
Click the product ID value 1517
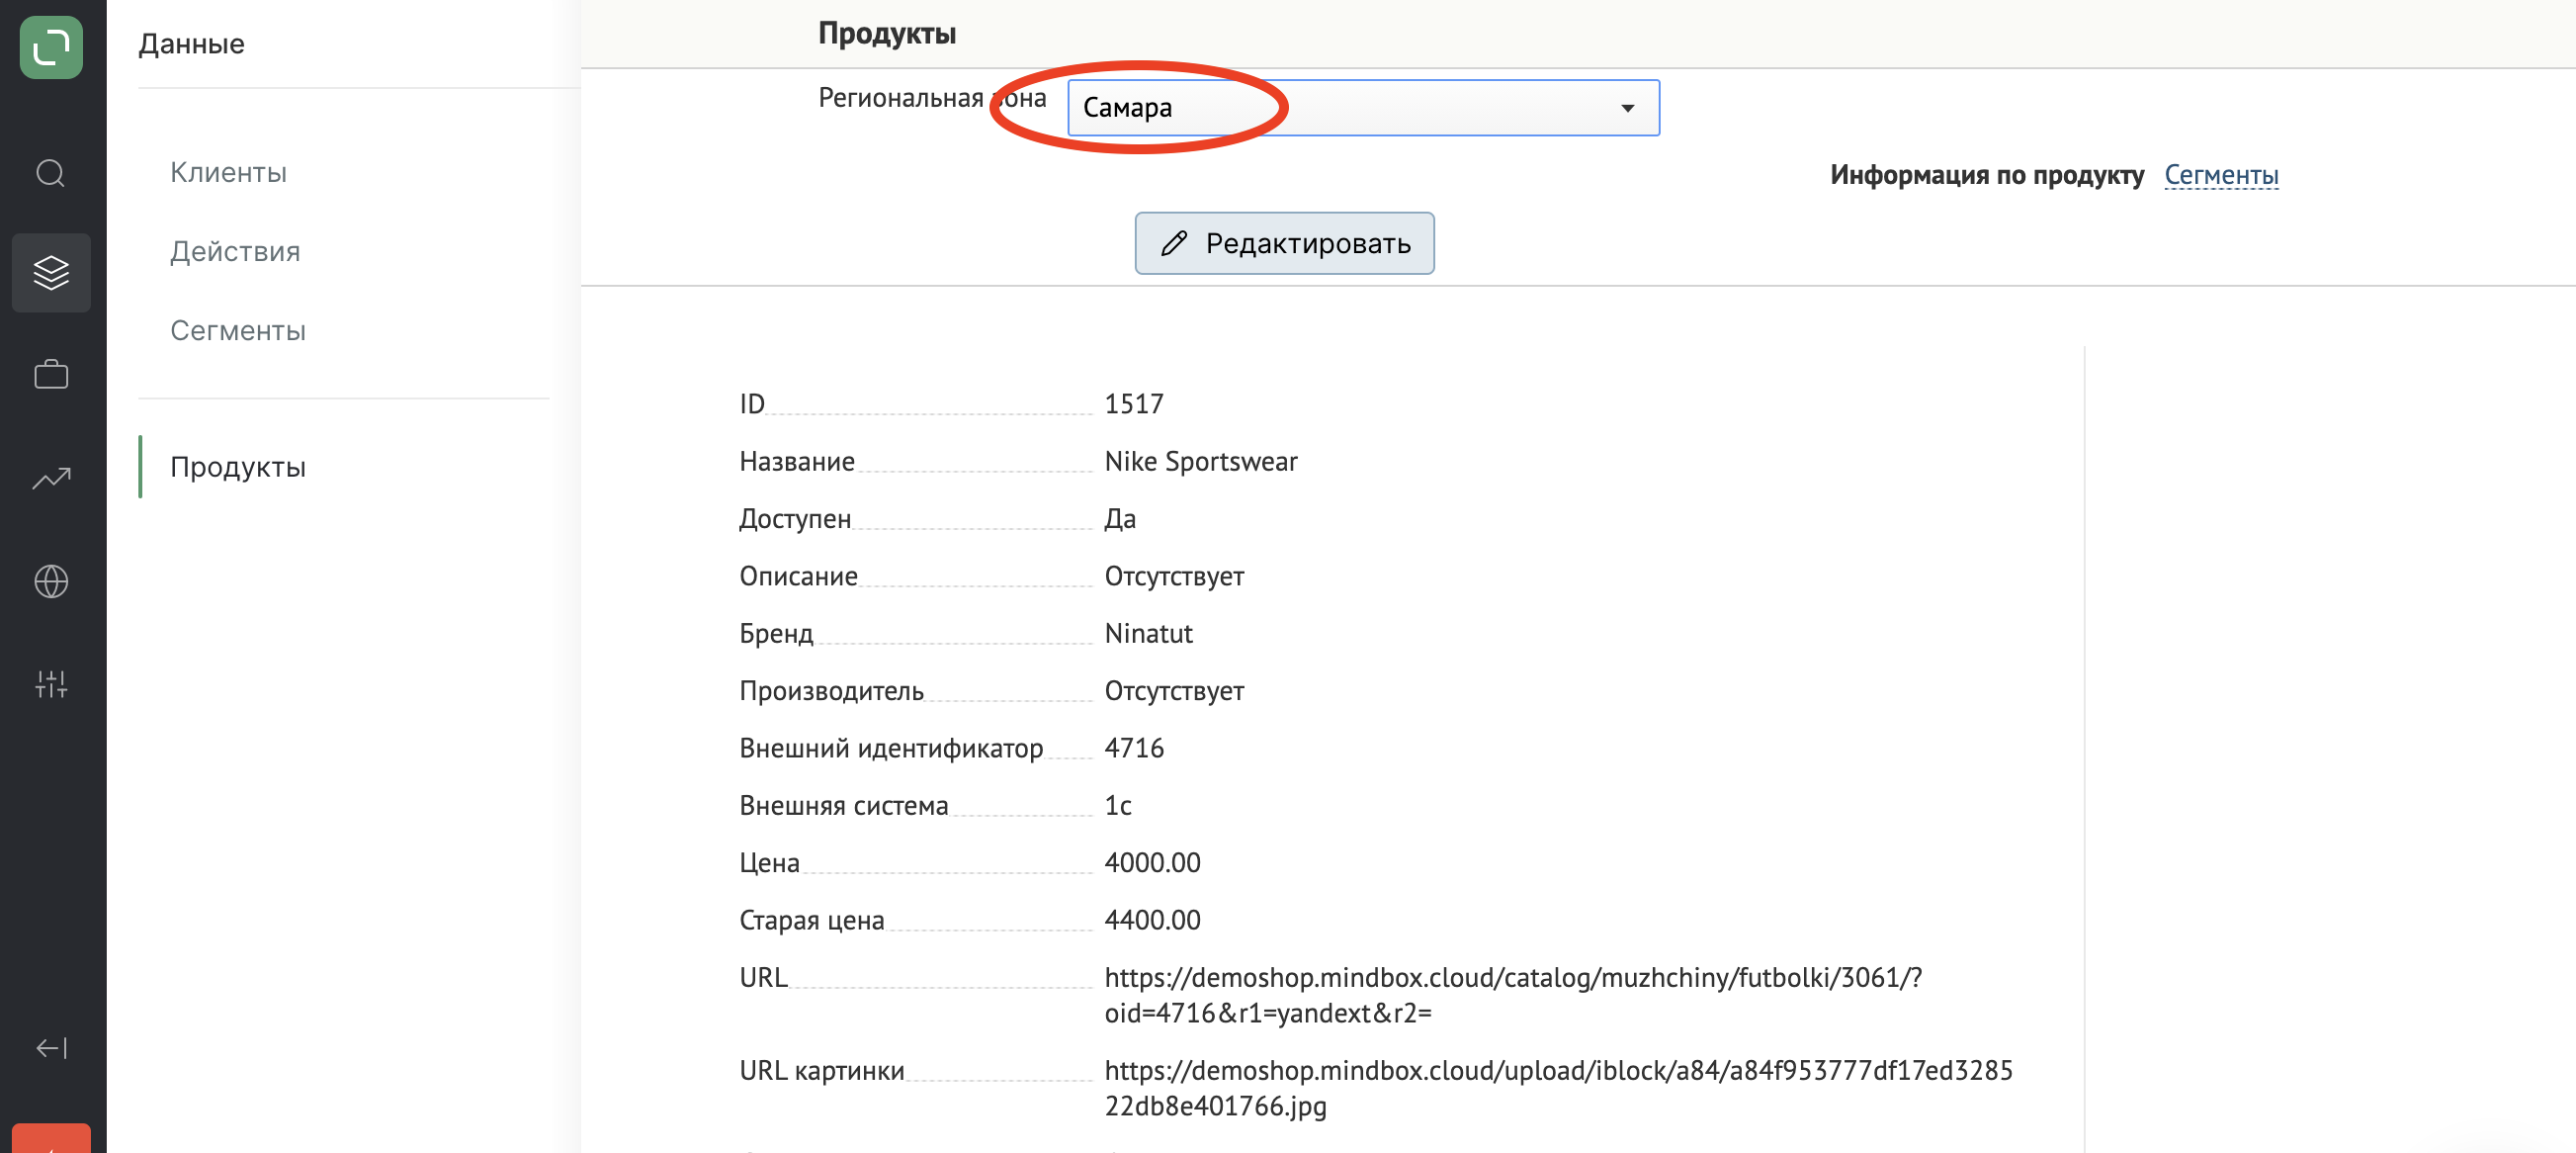[x=1134, y=404]
